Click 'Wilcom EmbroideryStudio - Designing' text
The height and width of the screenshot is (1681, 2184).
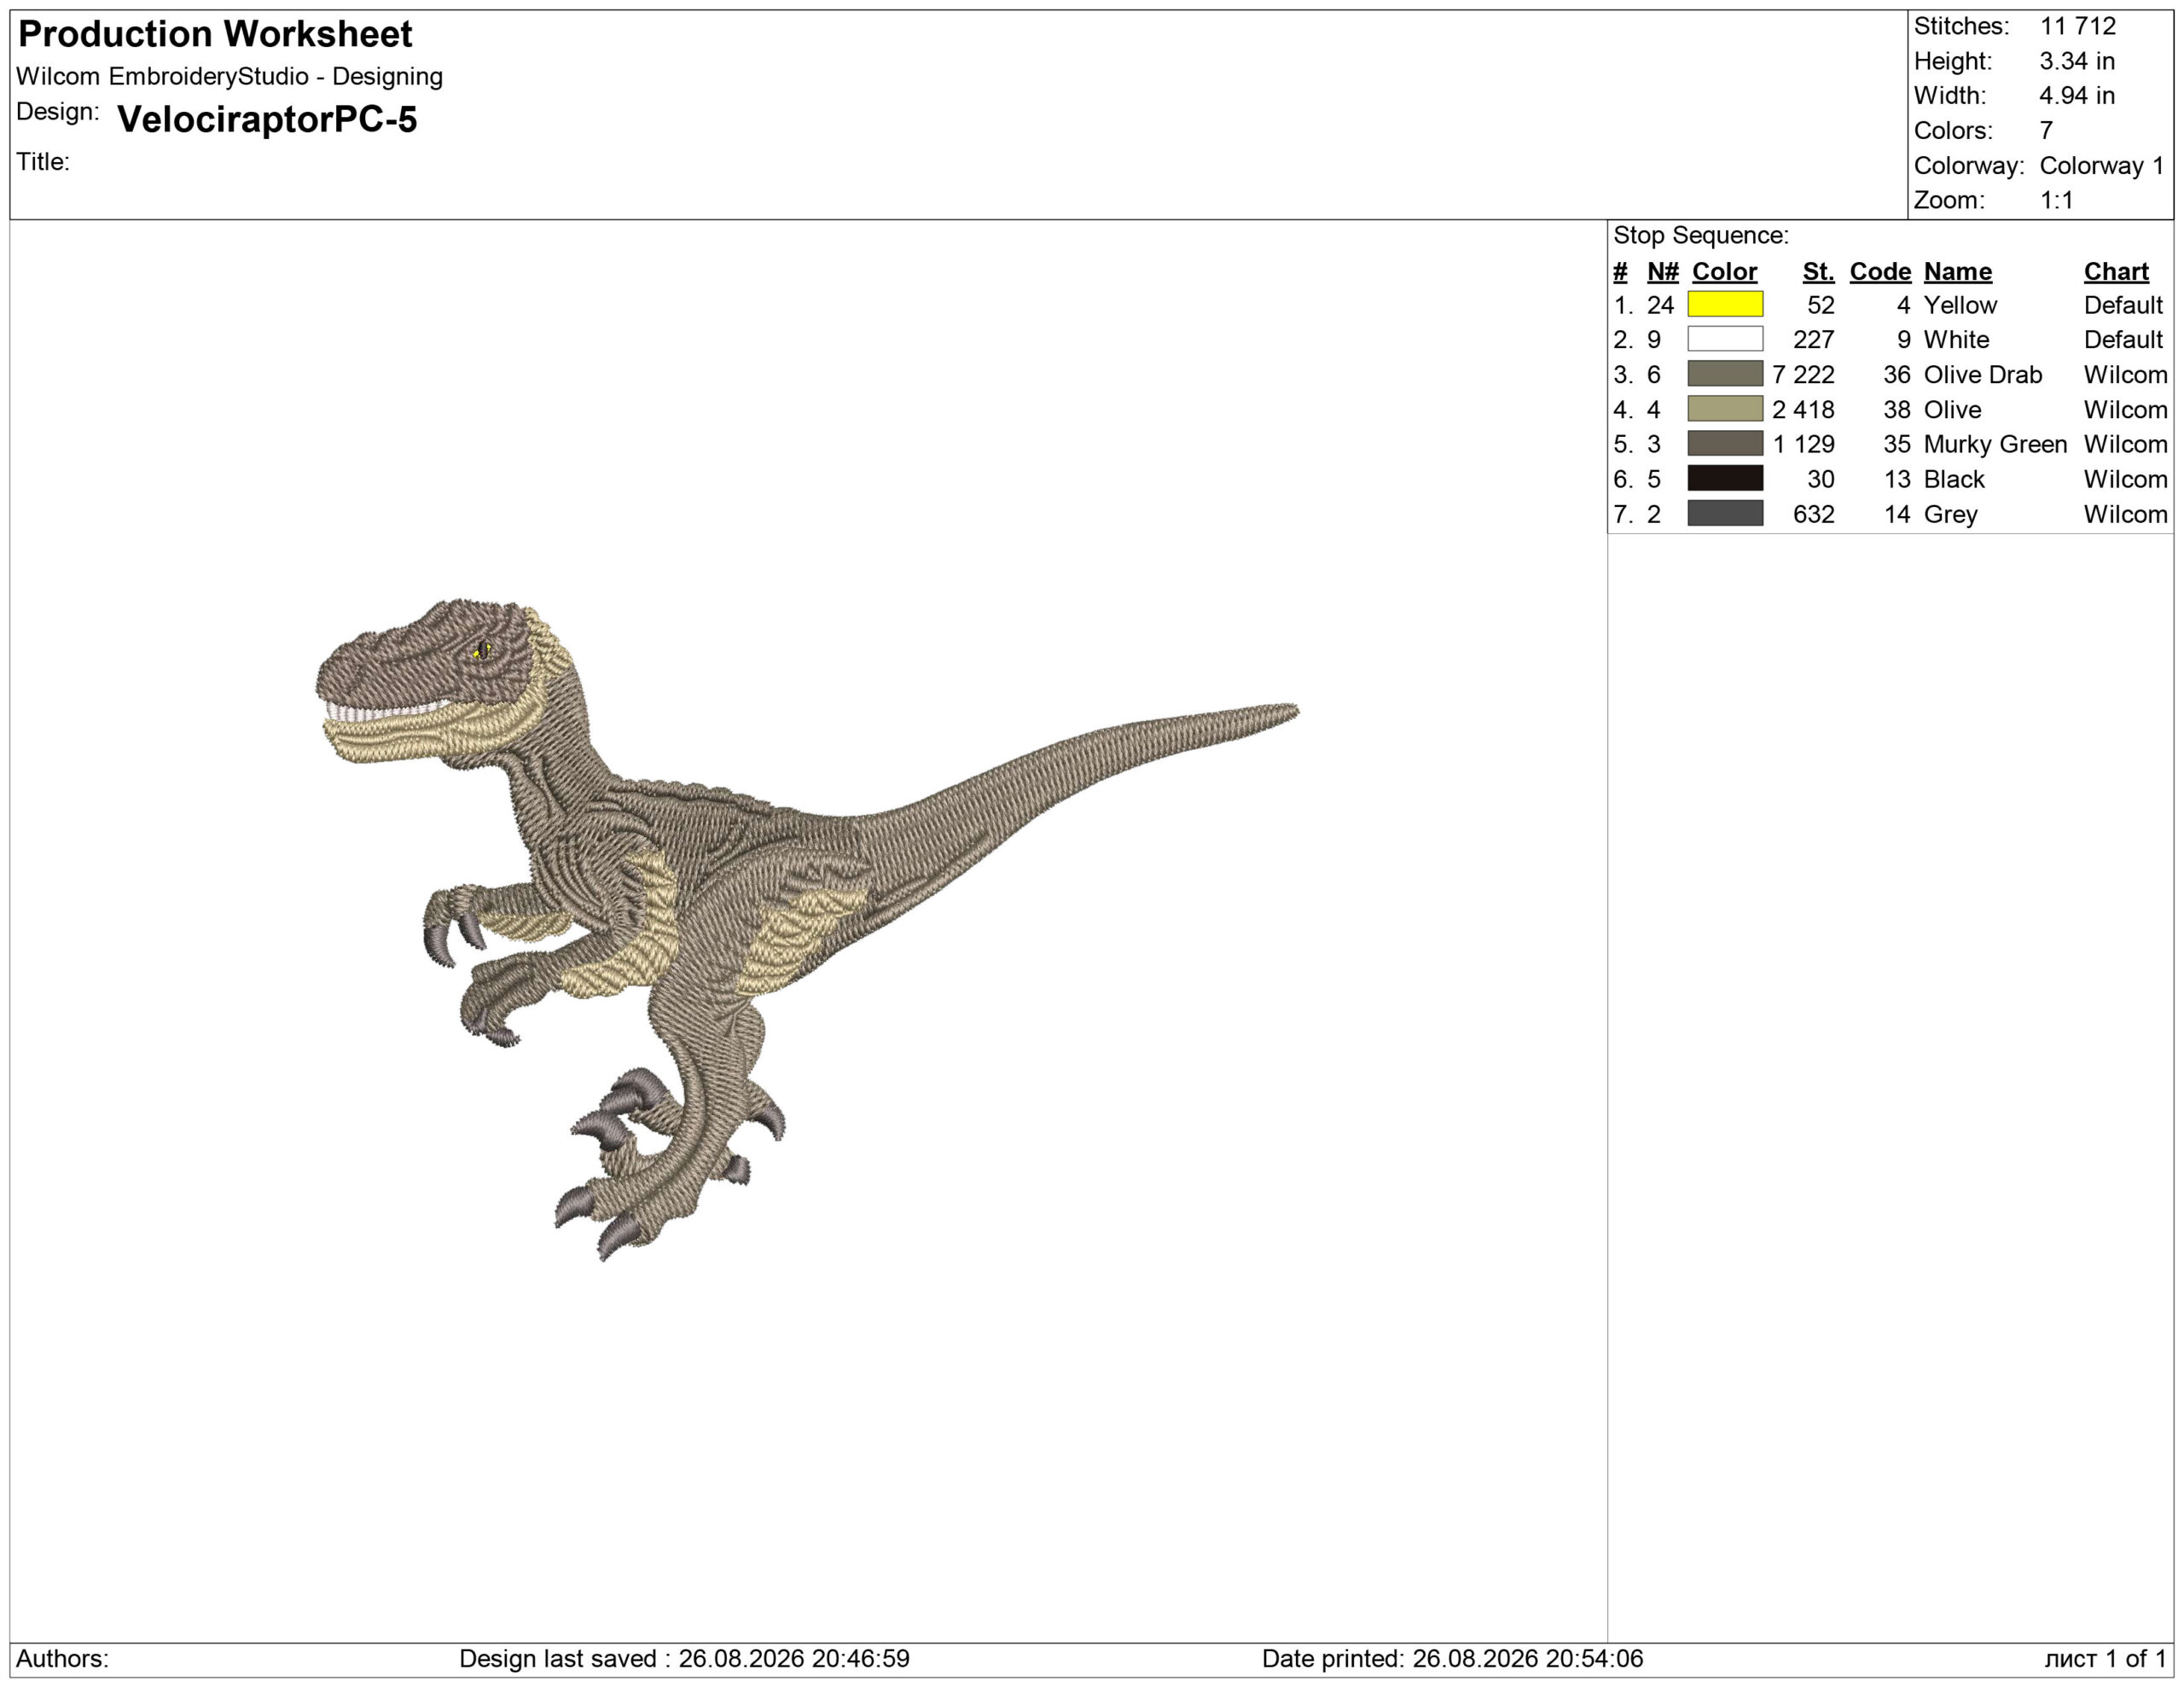click(229, 76)
